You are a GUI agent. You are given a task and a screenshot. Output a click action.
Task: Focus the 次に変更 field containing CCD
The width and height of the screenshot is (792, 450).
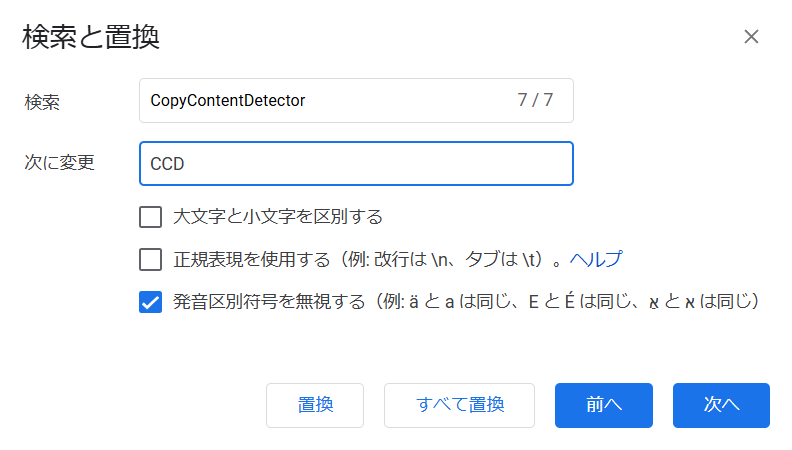356,164
